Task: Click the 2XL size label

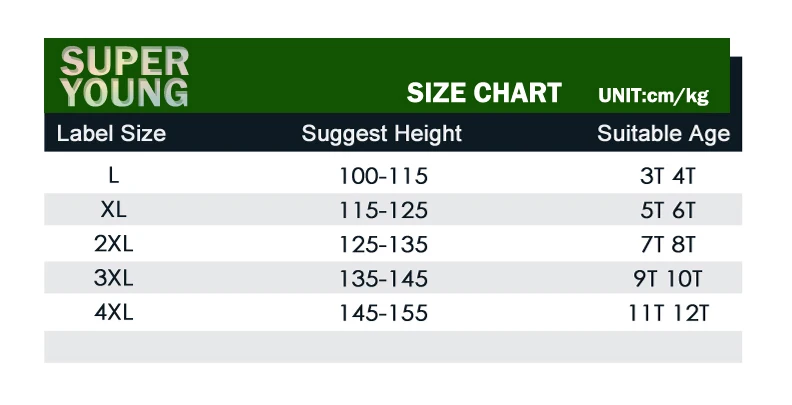Action: tap(114, 244)
